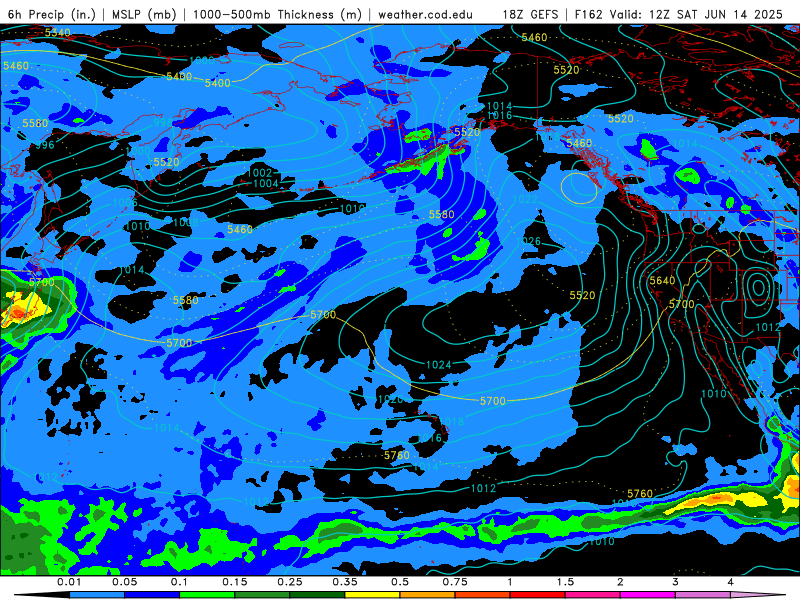Click the orange 0.5 legend swatch
Screen dimensions: 800x600
pos(428,595)
